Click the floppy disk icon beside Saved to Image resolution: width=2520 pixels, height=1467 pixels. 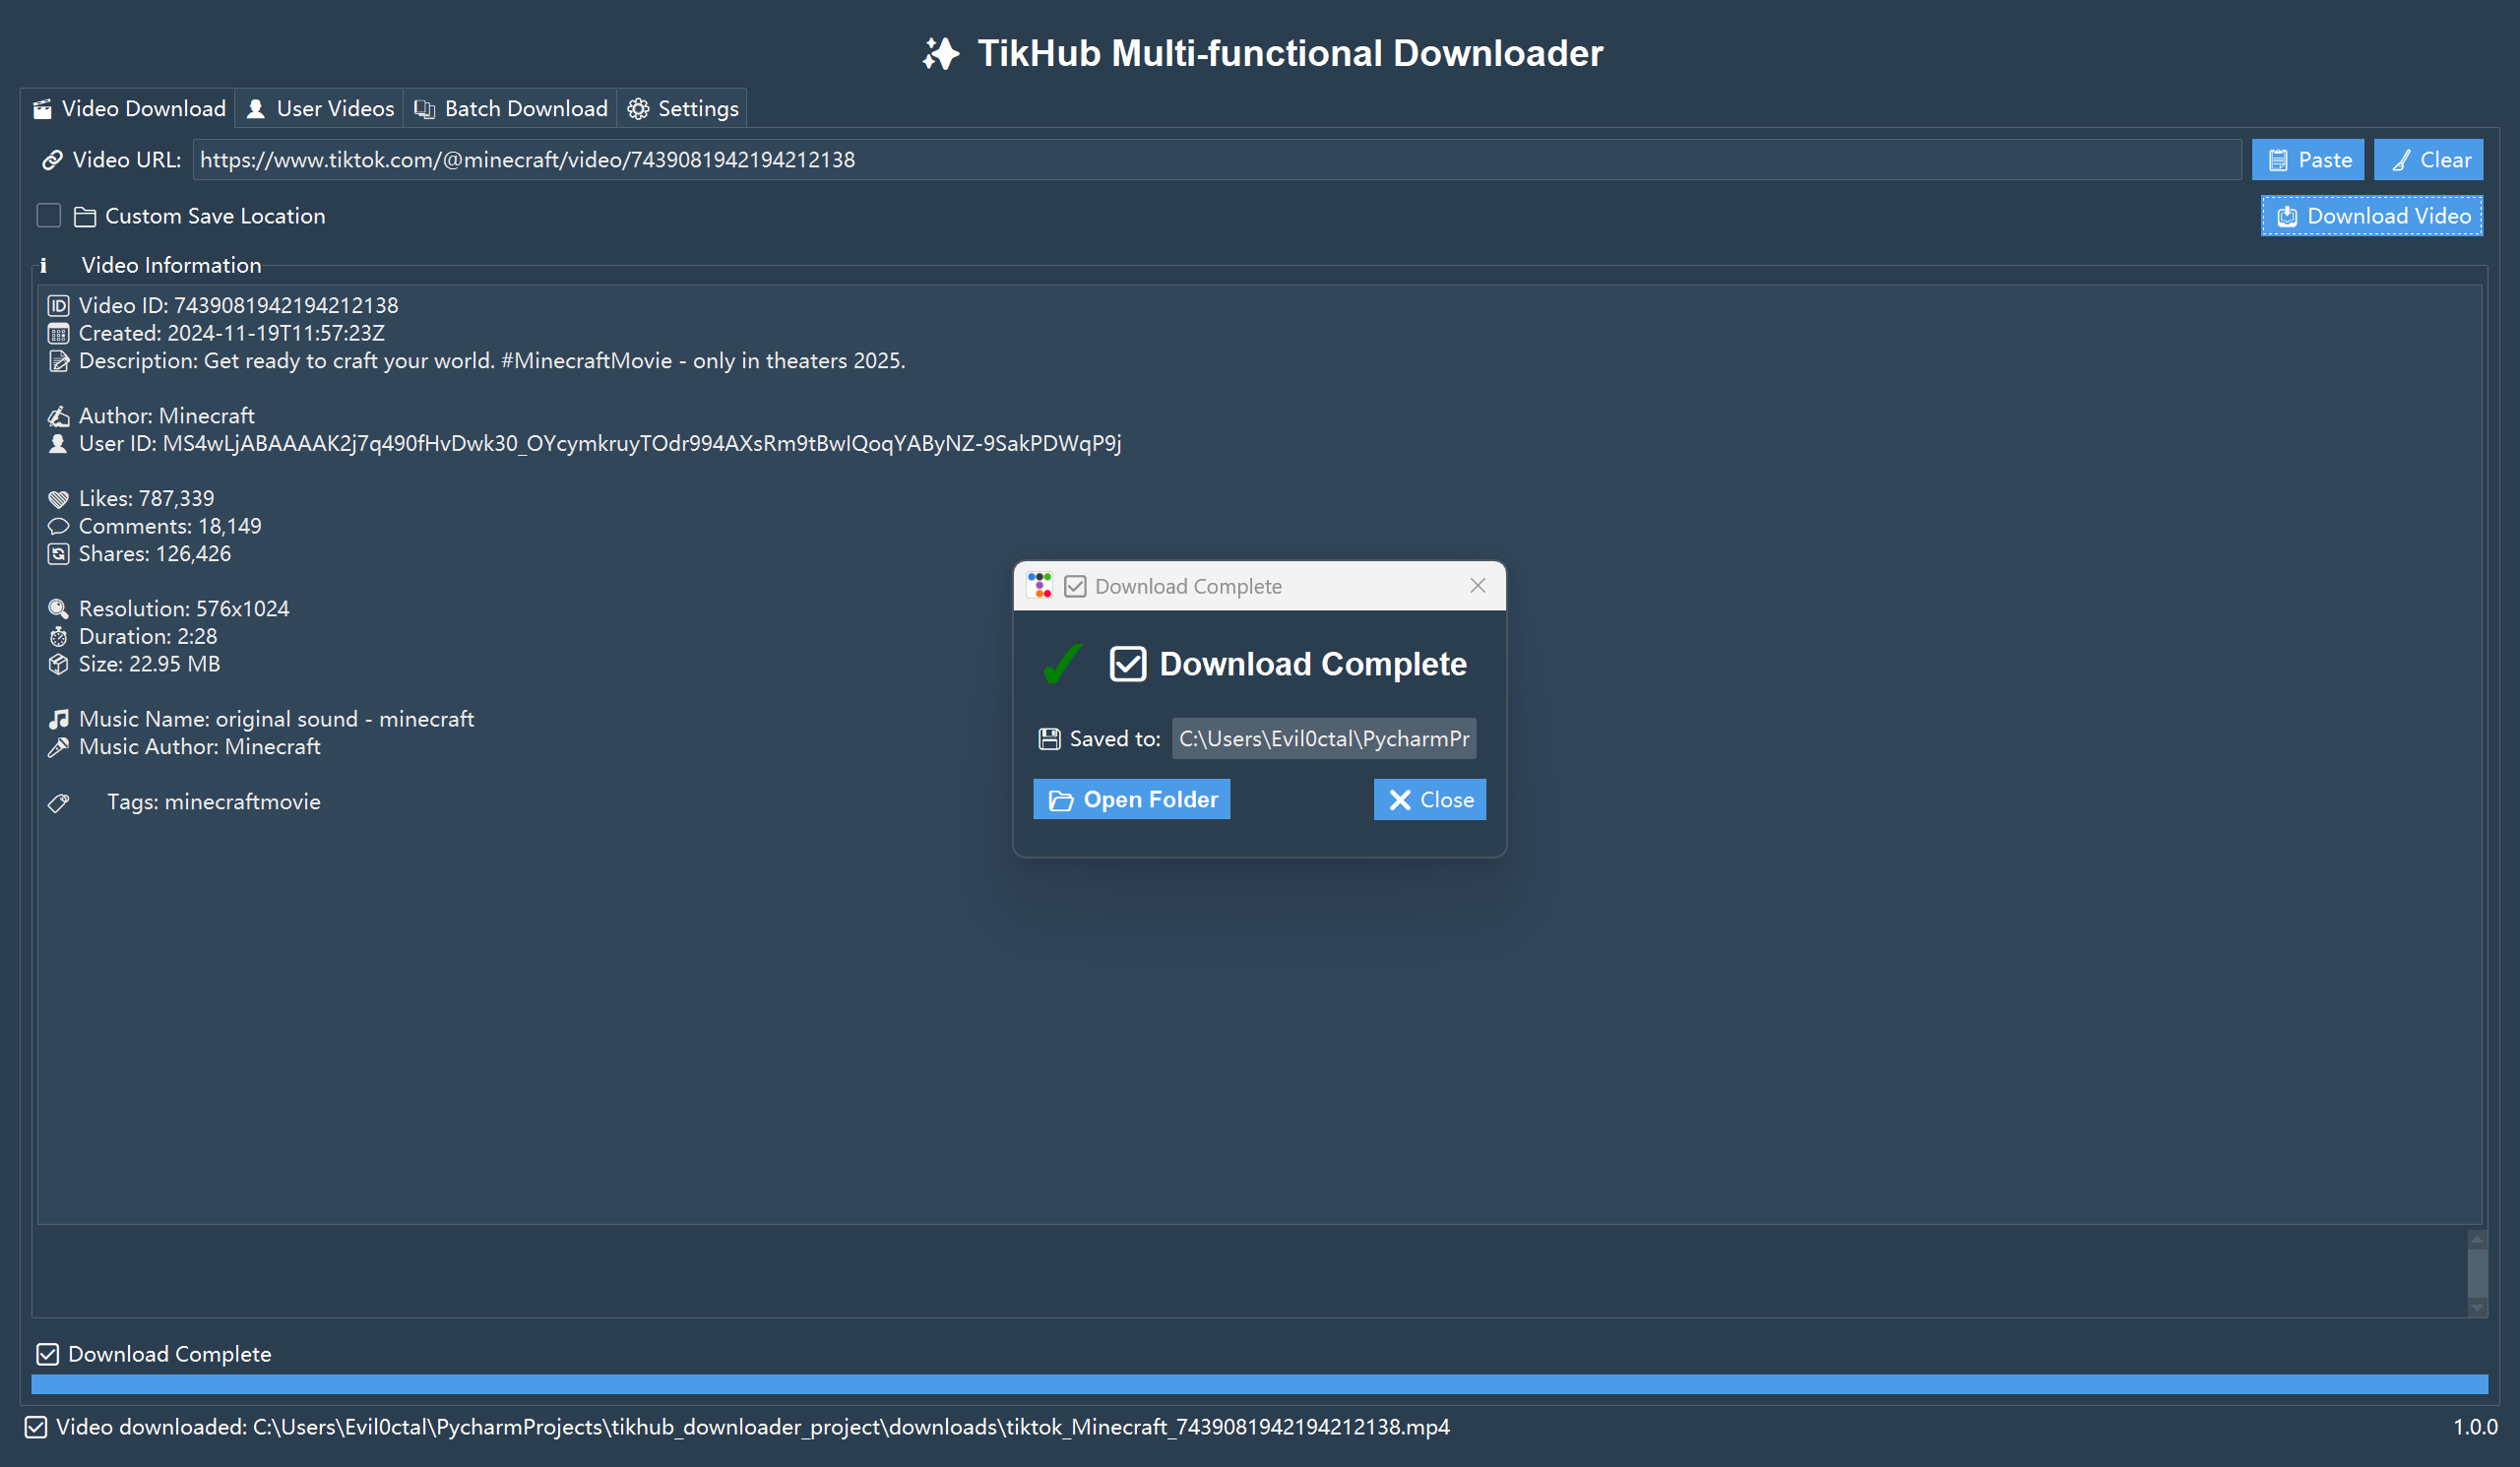(x=1049, y=739)
